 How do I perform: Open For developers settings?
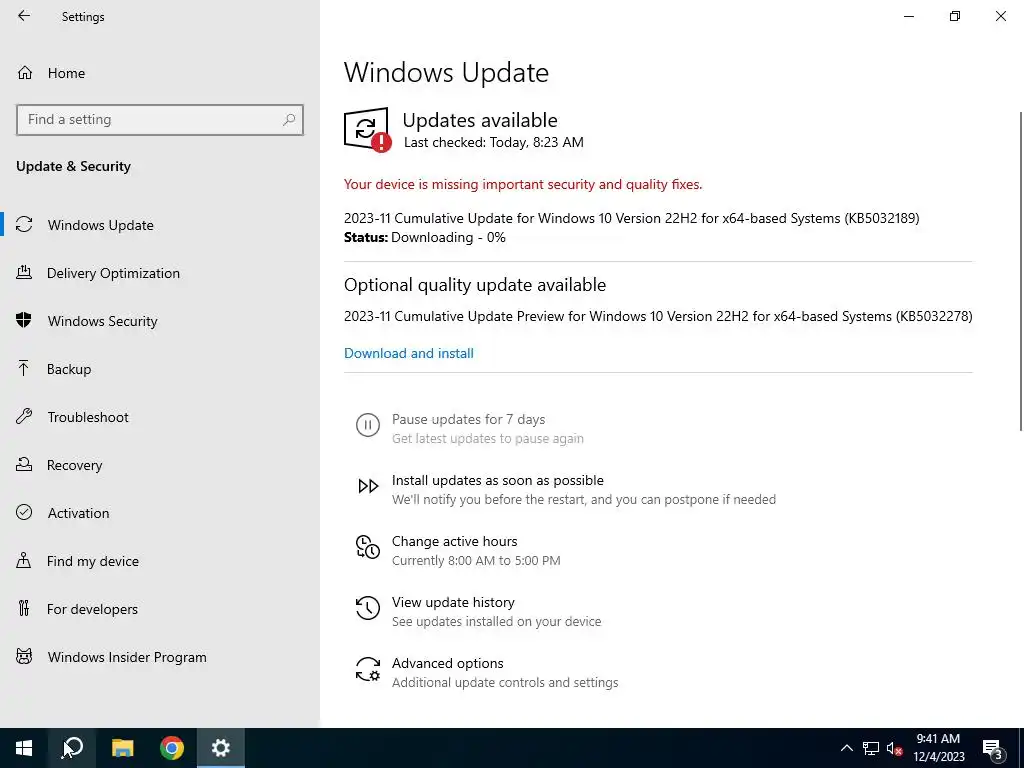pyautogui.click(x=92, y=609)
